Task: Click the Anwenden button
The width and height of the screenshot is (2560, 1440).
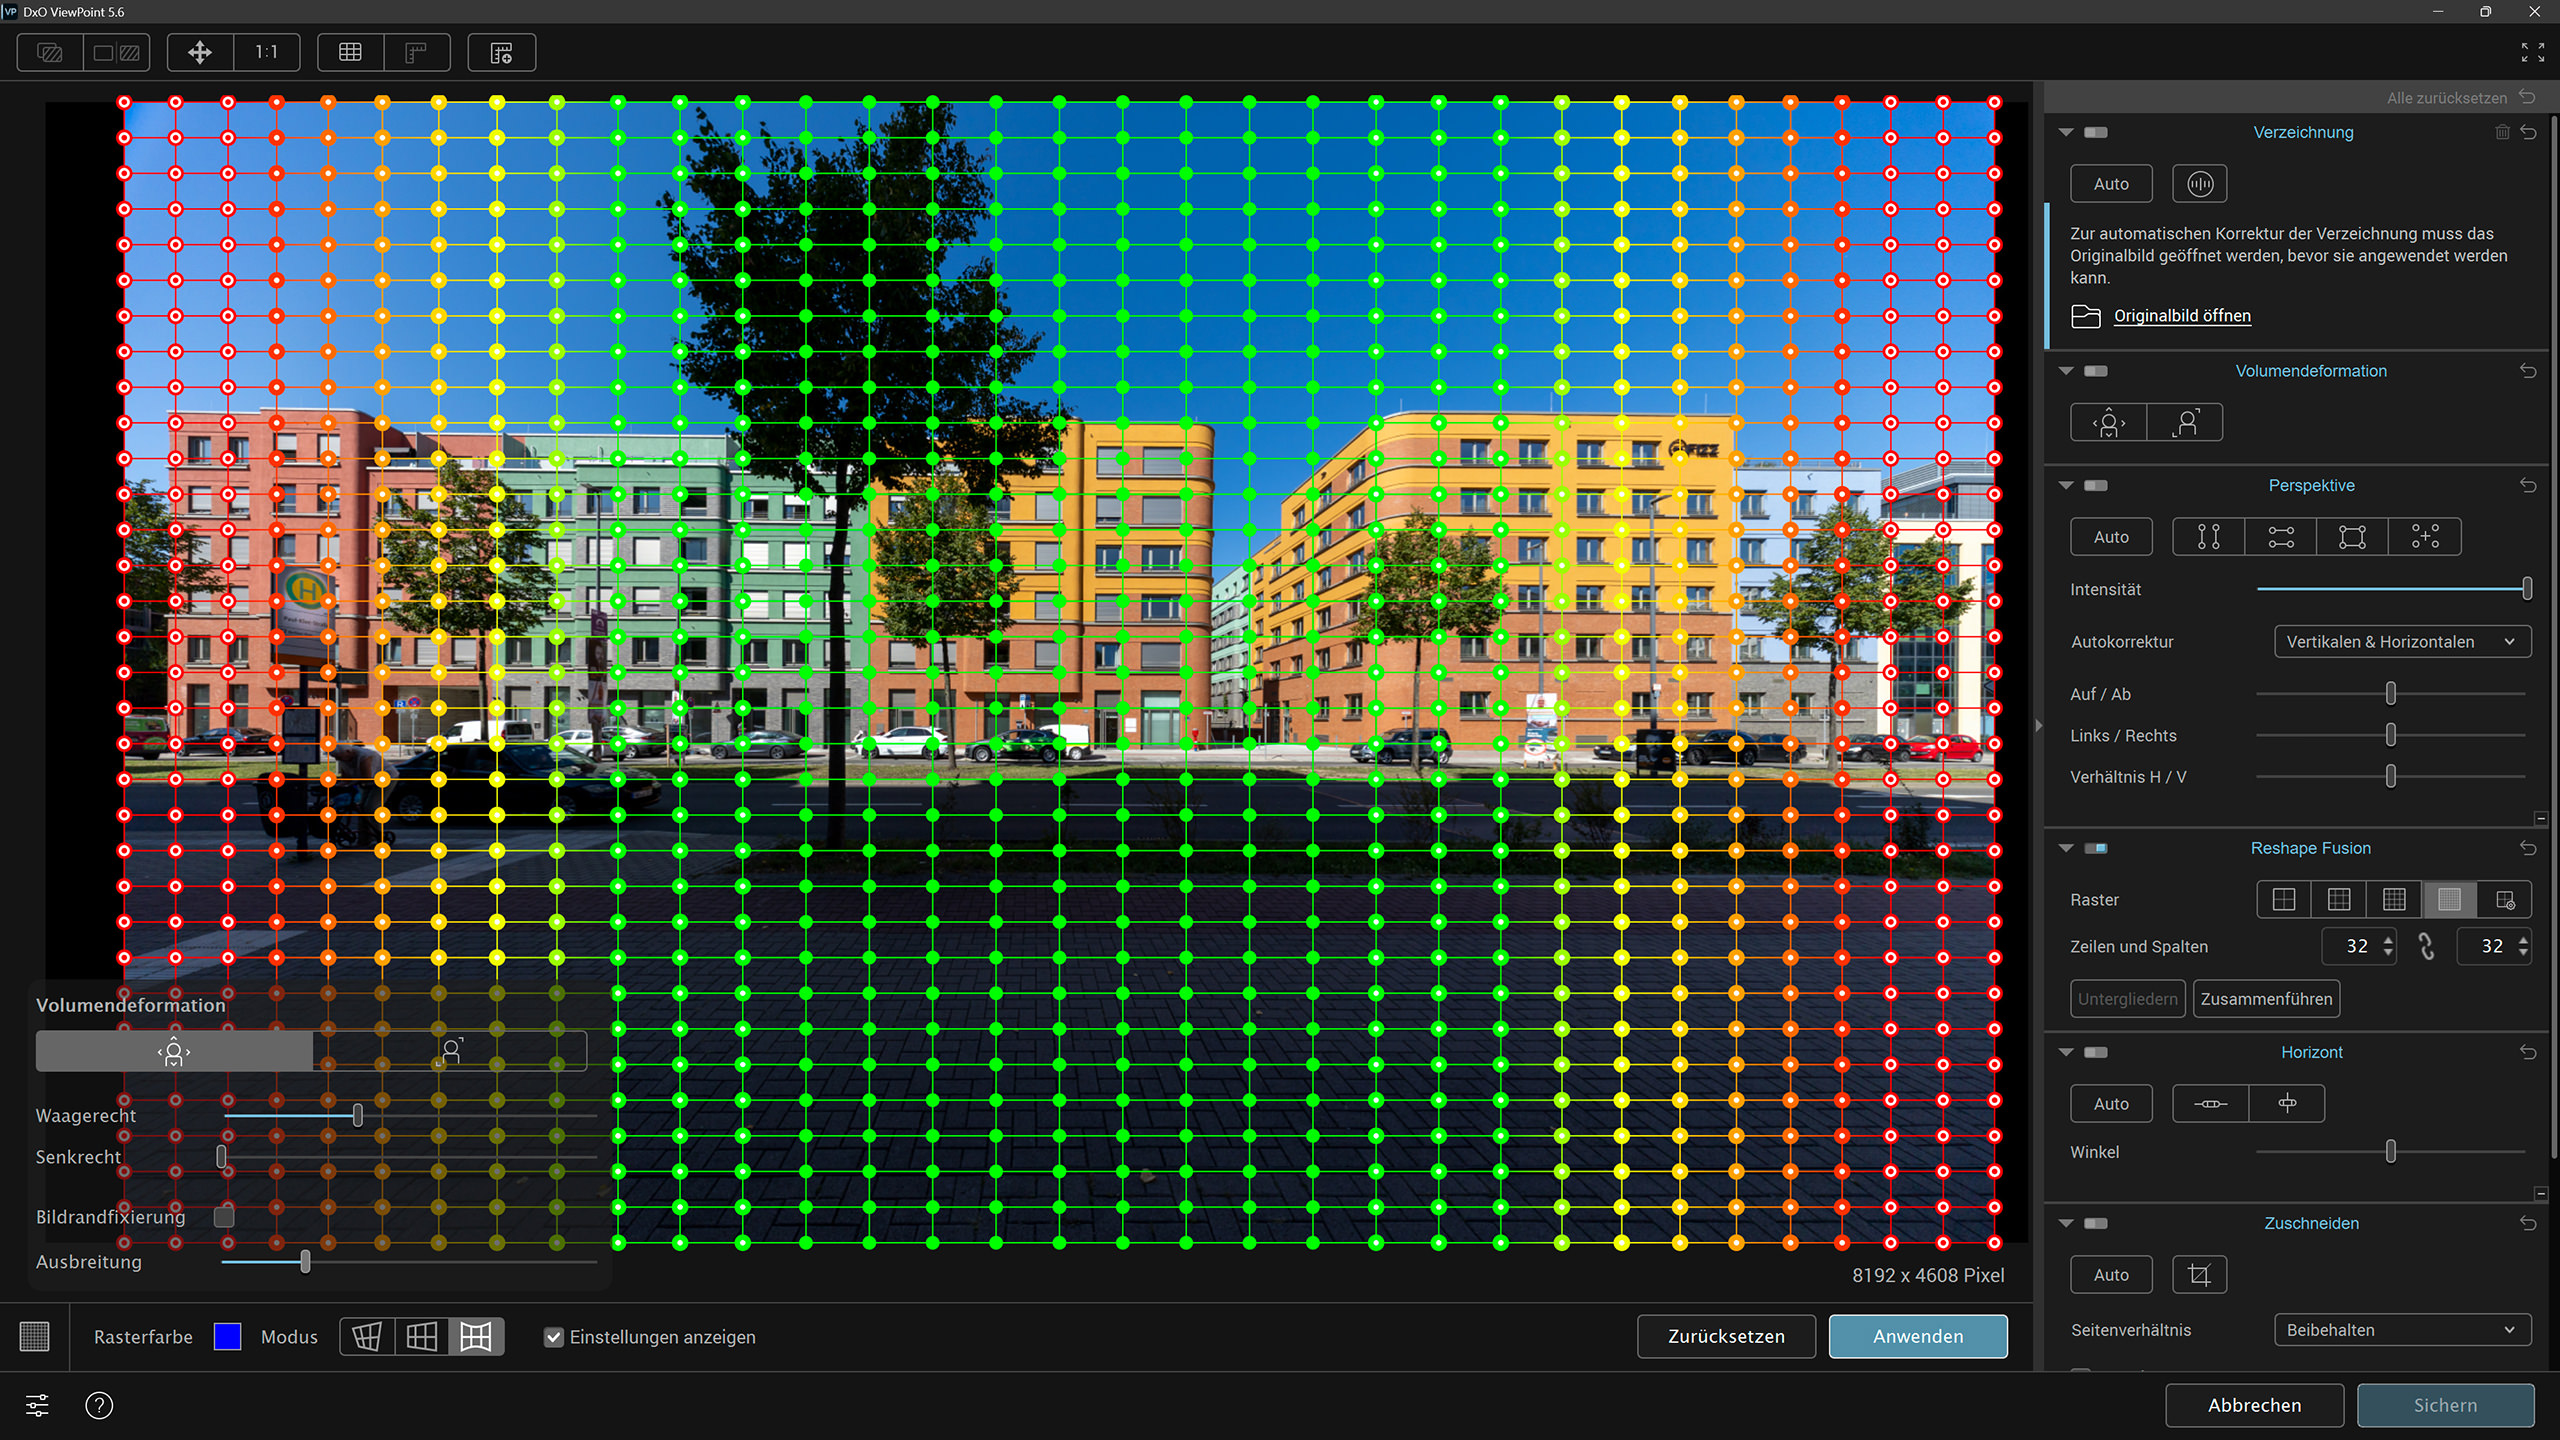Action: 1917,1337
